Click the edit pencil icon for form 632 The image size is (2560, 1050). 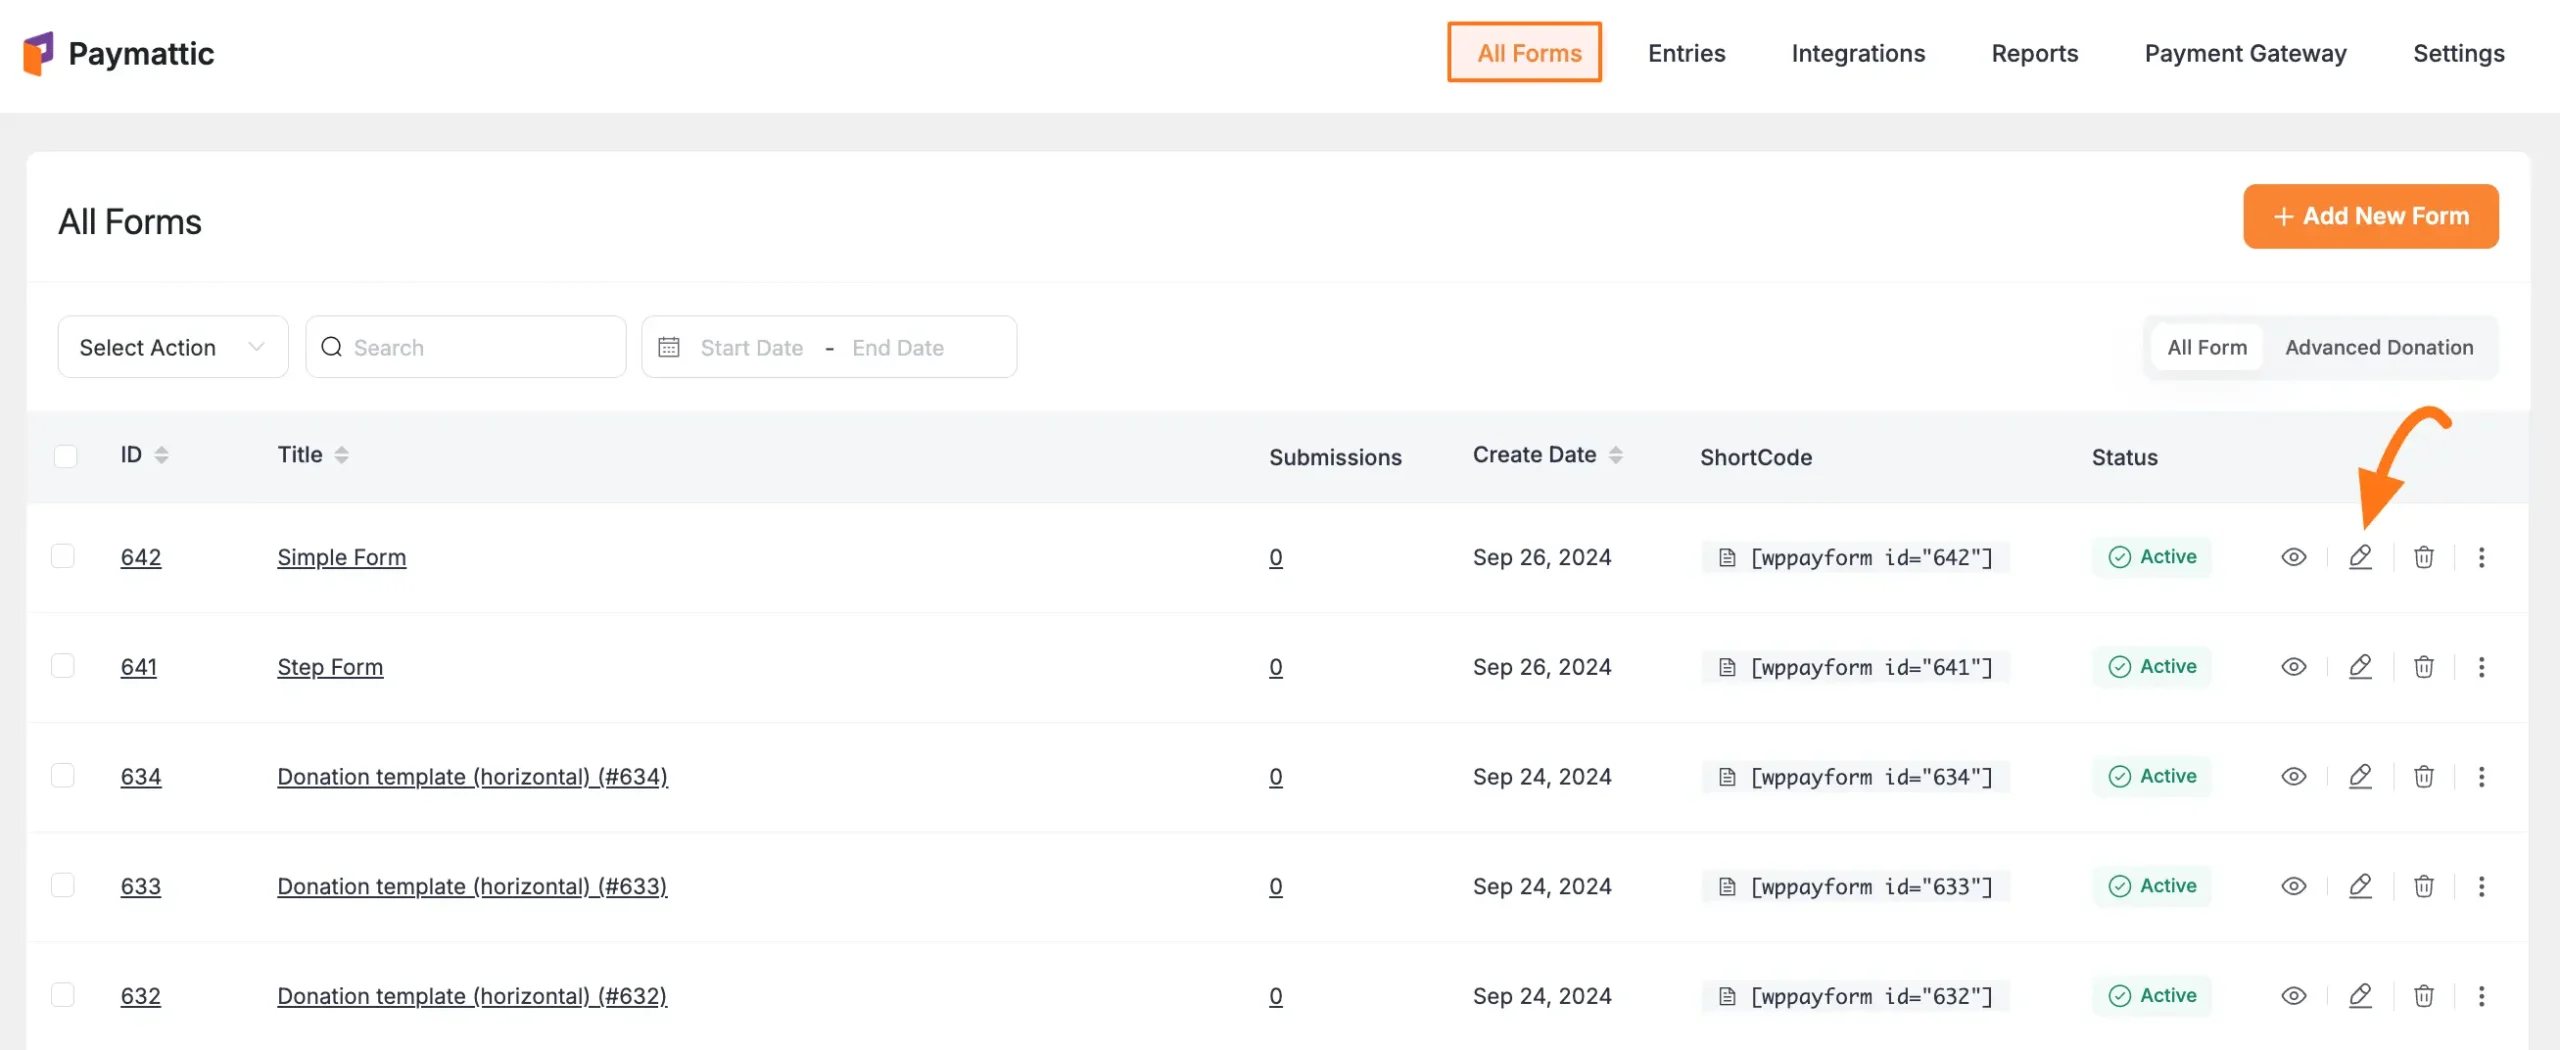point(2360,996)
